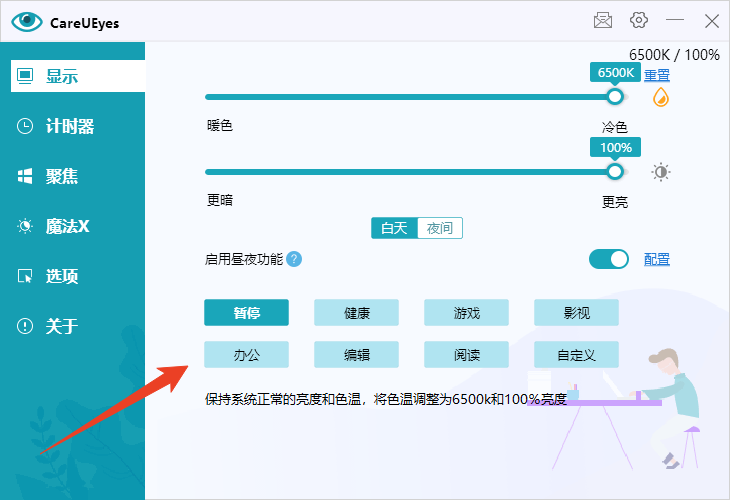
Task: Open the 计时器 timer section
Action: [x=70, y=126]
